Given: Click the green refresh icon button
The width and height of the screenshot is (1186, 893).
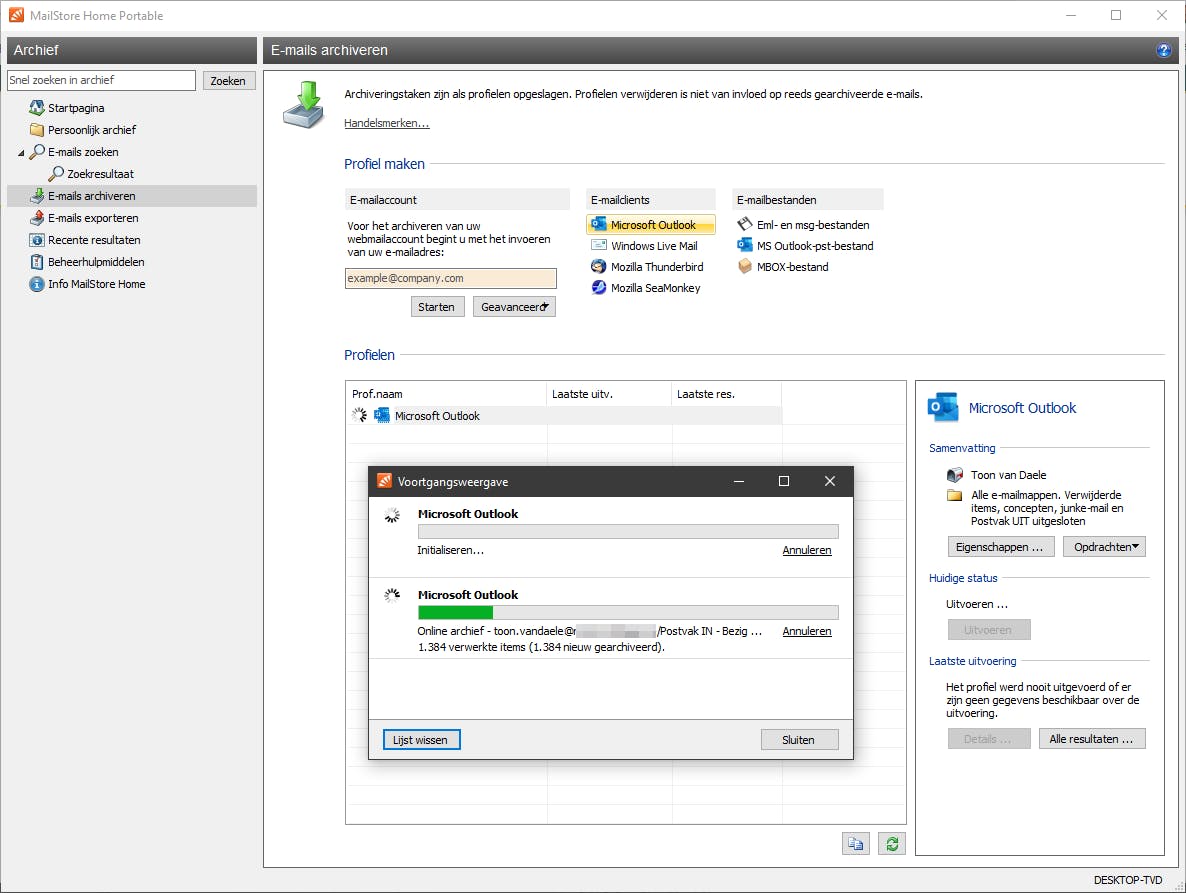Looking at the screenshot, I should pos(892,844).
